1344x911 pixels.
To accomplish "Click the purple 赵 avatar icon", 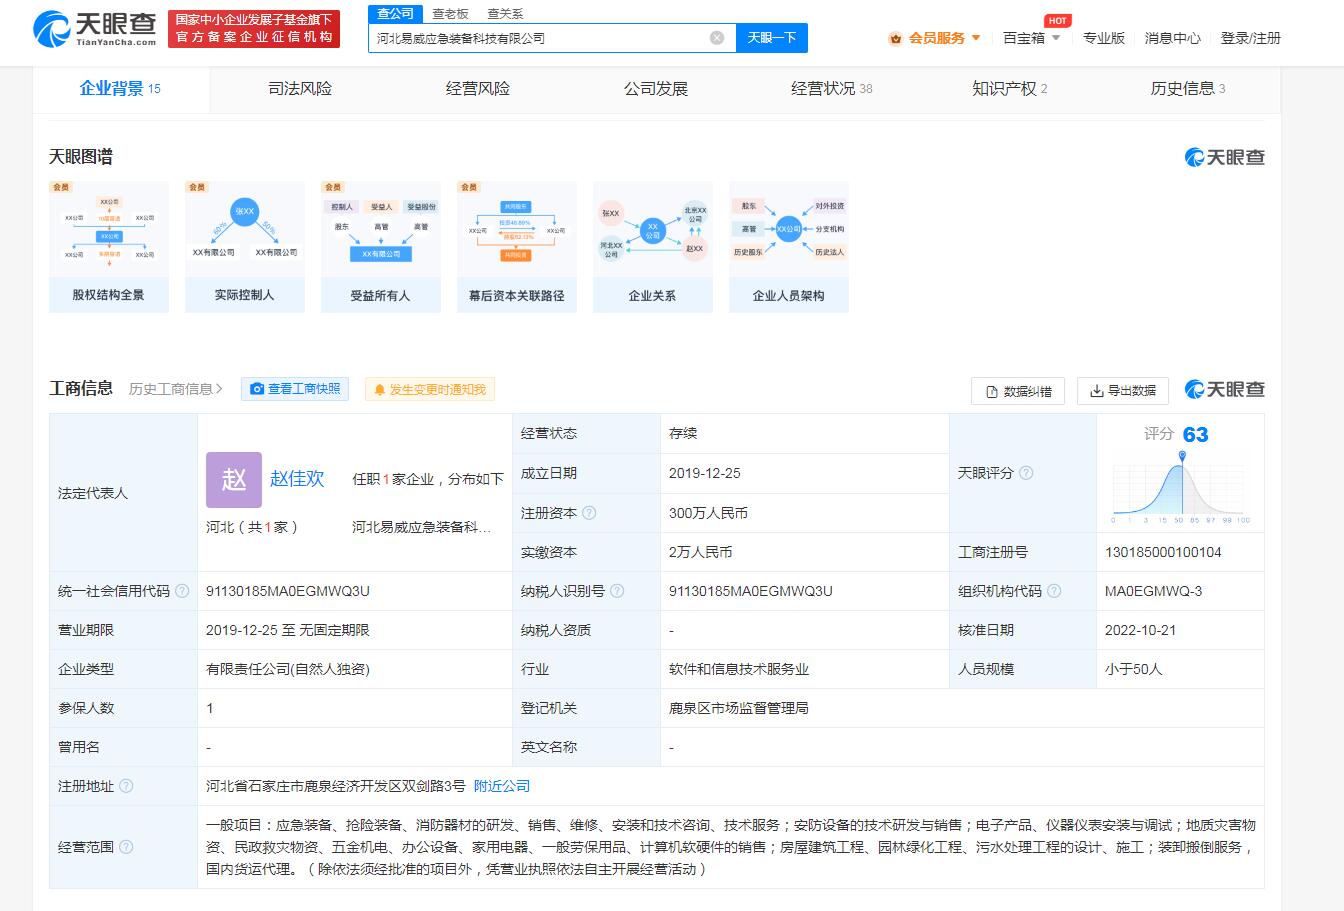I will 234,480.
